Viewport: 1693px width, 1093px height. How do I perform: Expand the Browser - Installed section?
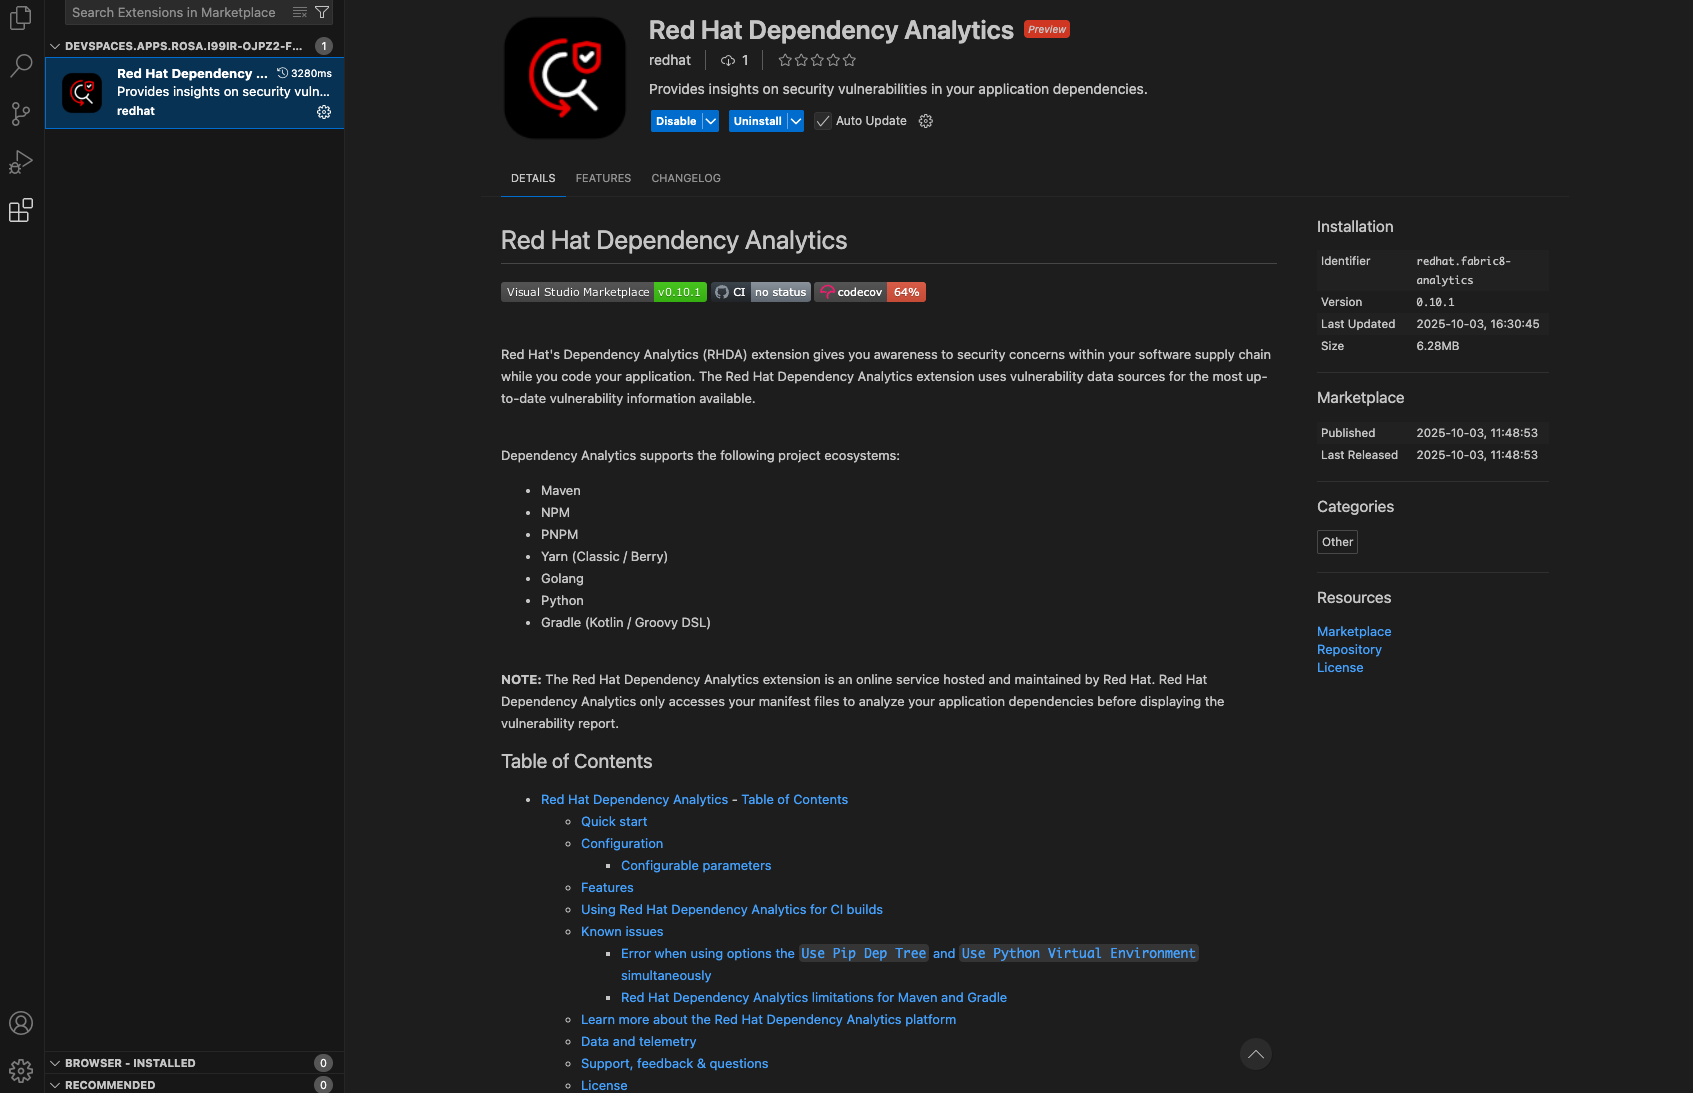pos(194,1063)
